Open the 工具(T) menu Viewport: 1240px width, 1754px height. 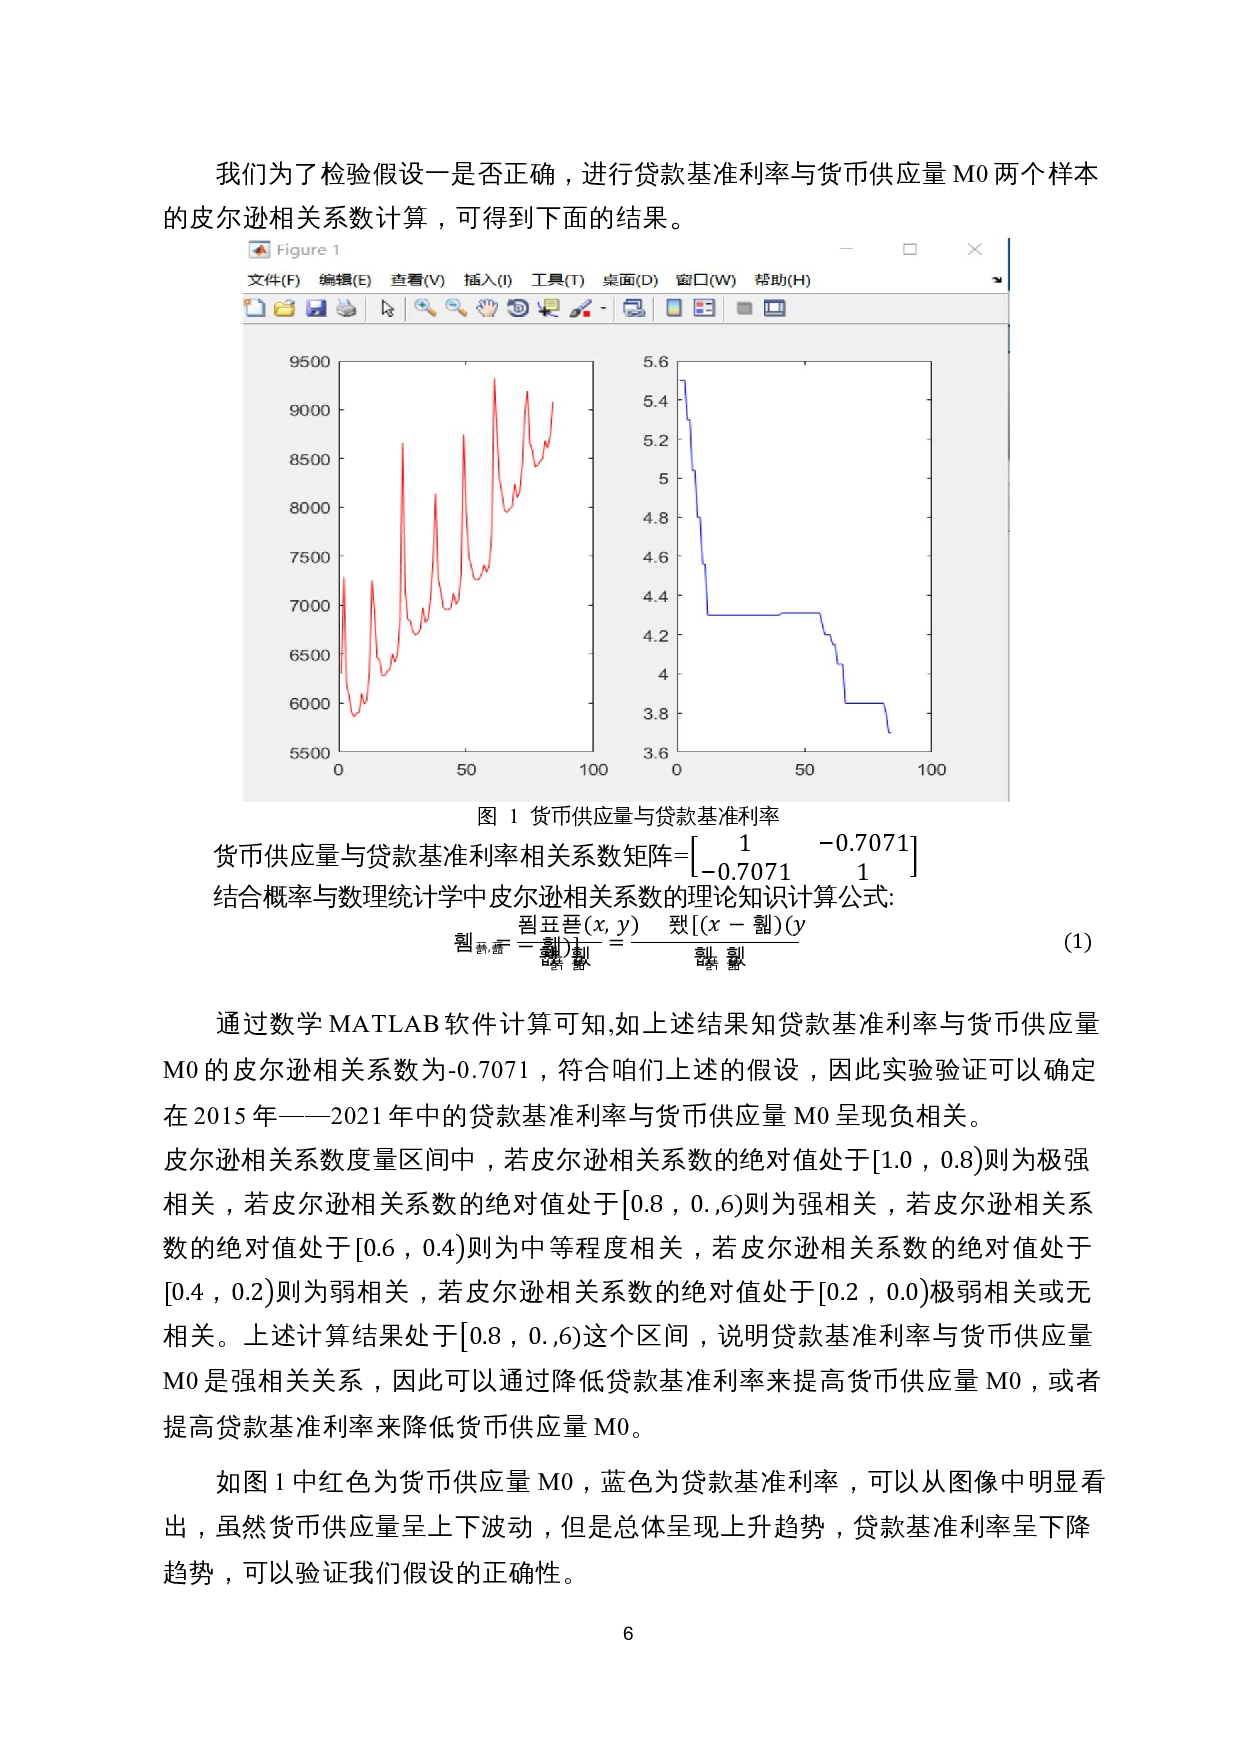[557, 280]
